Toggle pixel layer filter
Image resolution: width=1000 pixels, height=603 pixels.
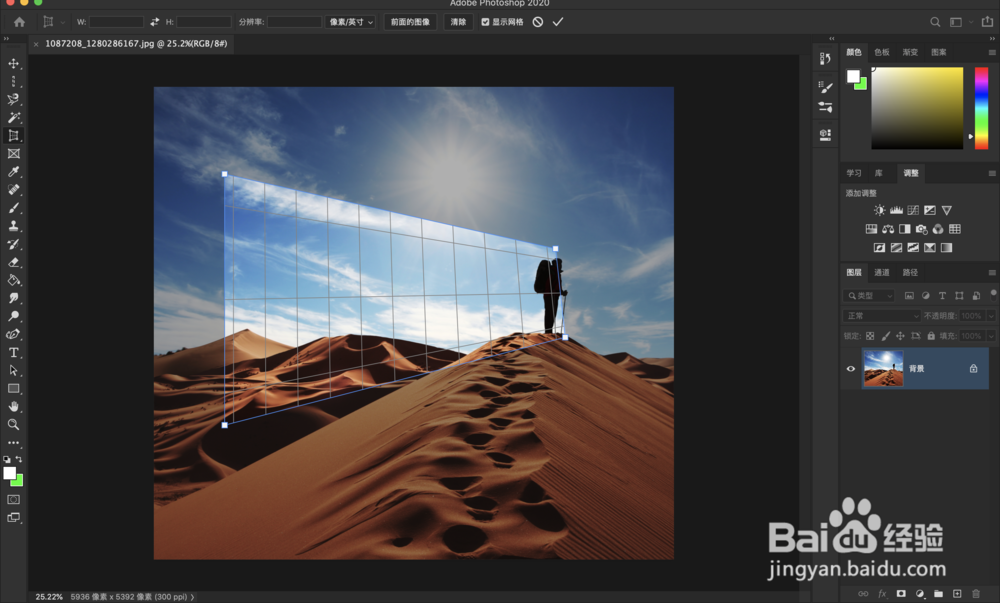(909, 296)
